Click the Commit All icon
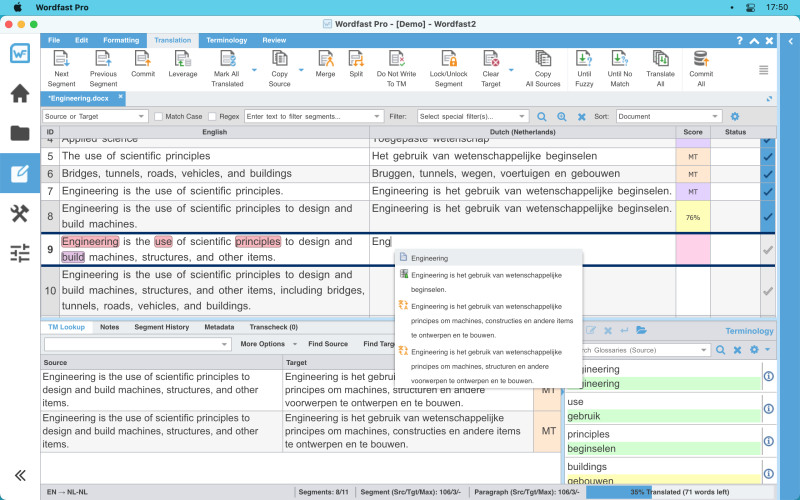Viewport: 800px width, 500px height. [701, 59]
